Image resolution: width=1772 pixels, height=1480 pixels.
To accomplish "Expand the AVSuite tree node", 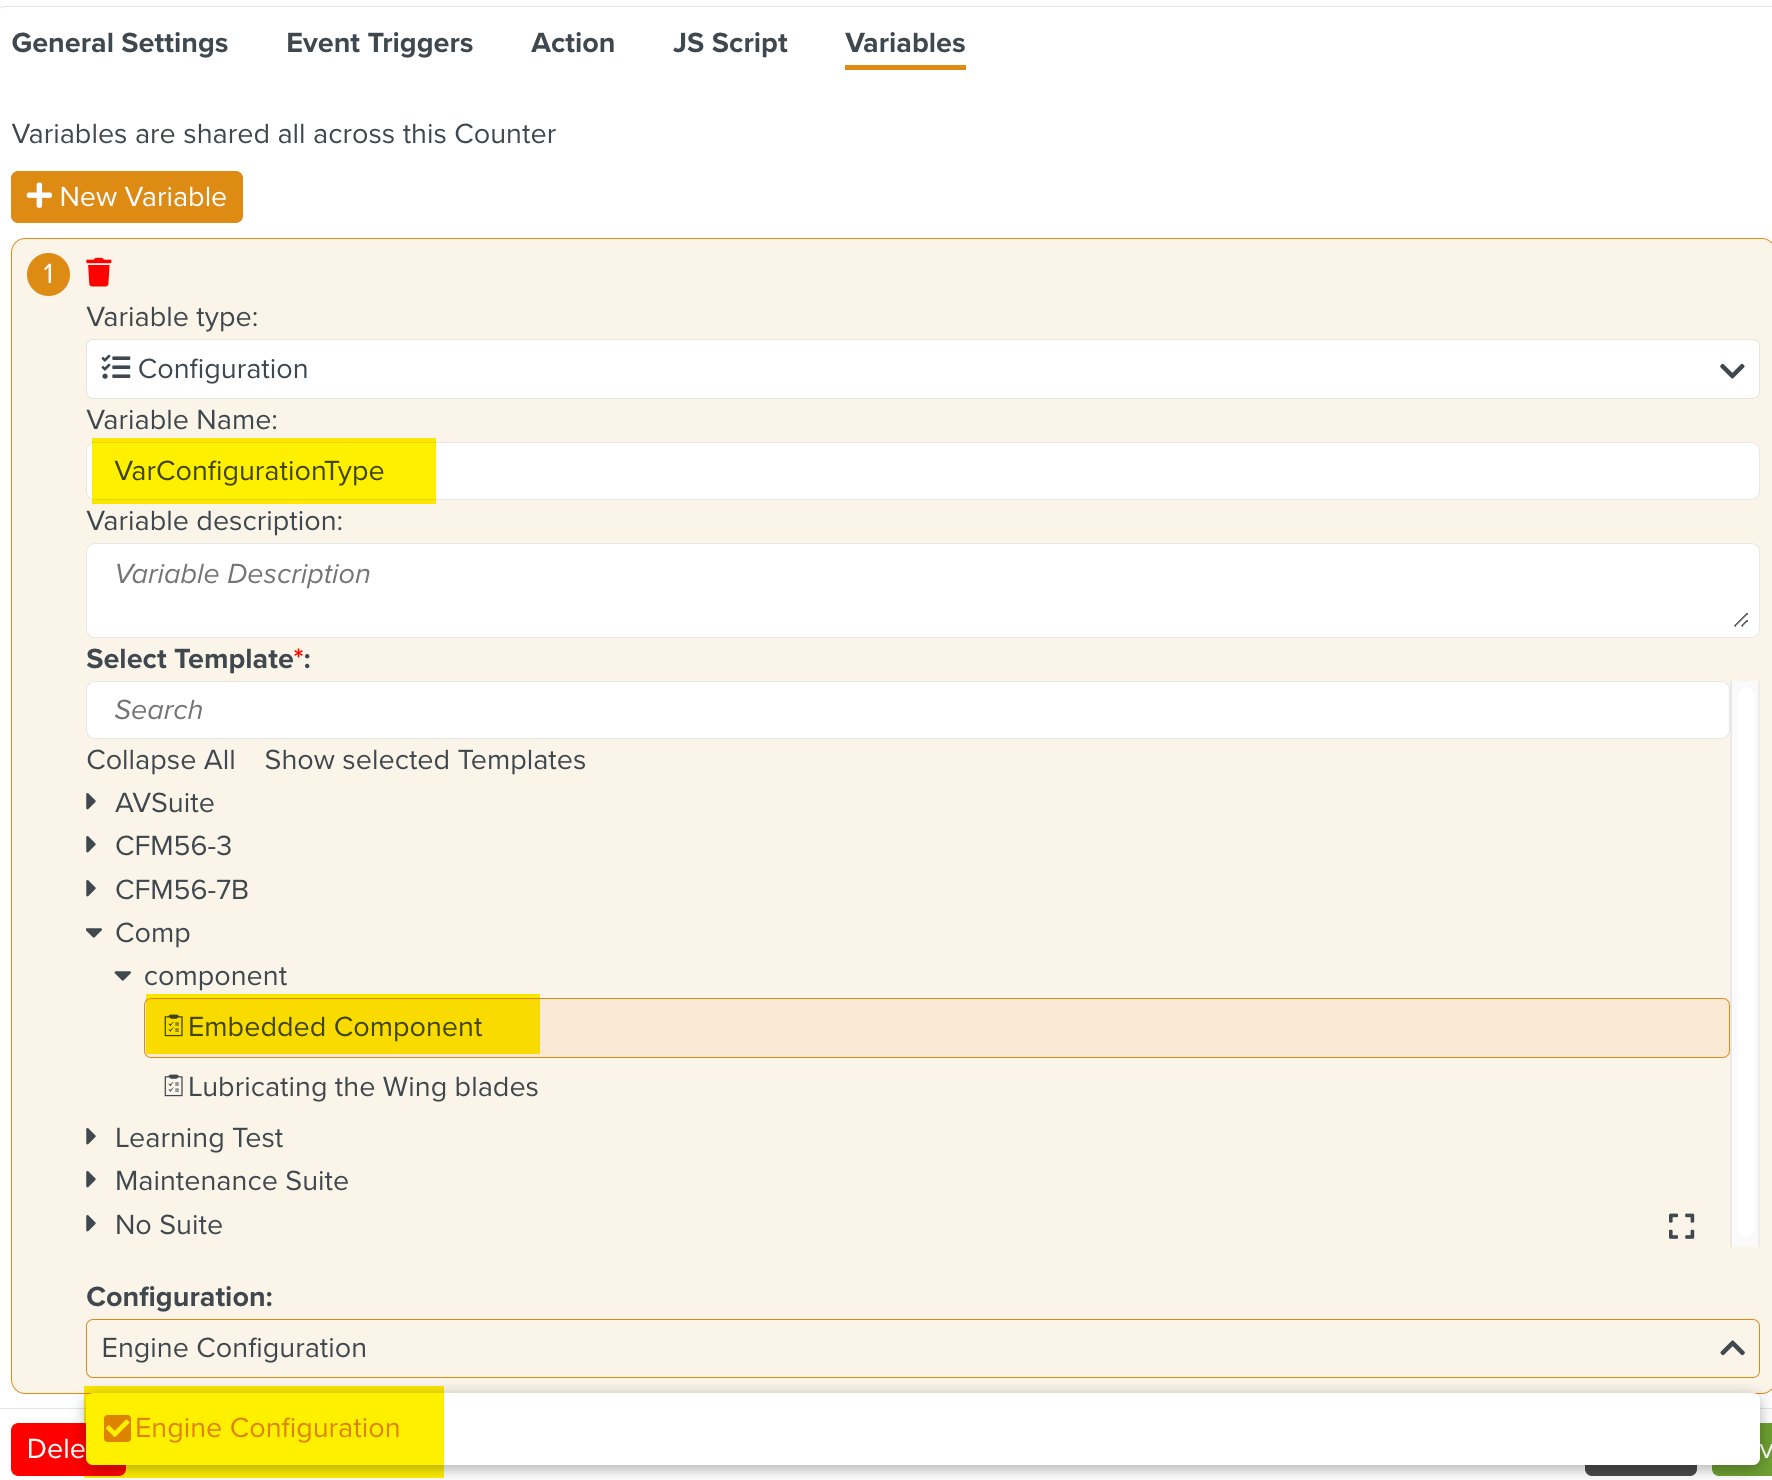I will point(92,802).
